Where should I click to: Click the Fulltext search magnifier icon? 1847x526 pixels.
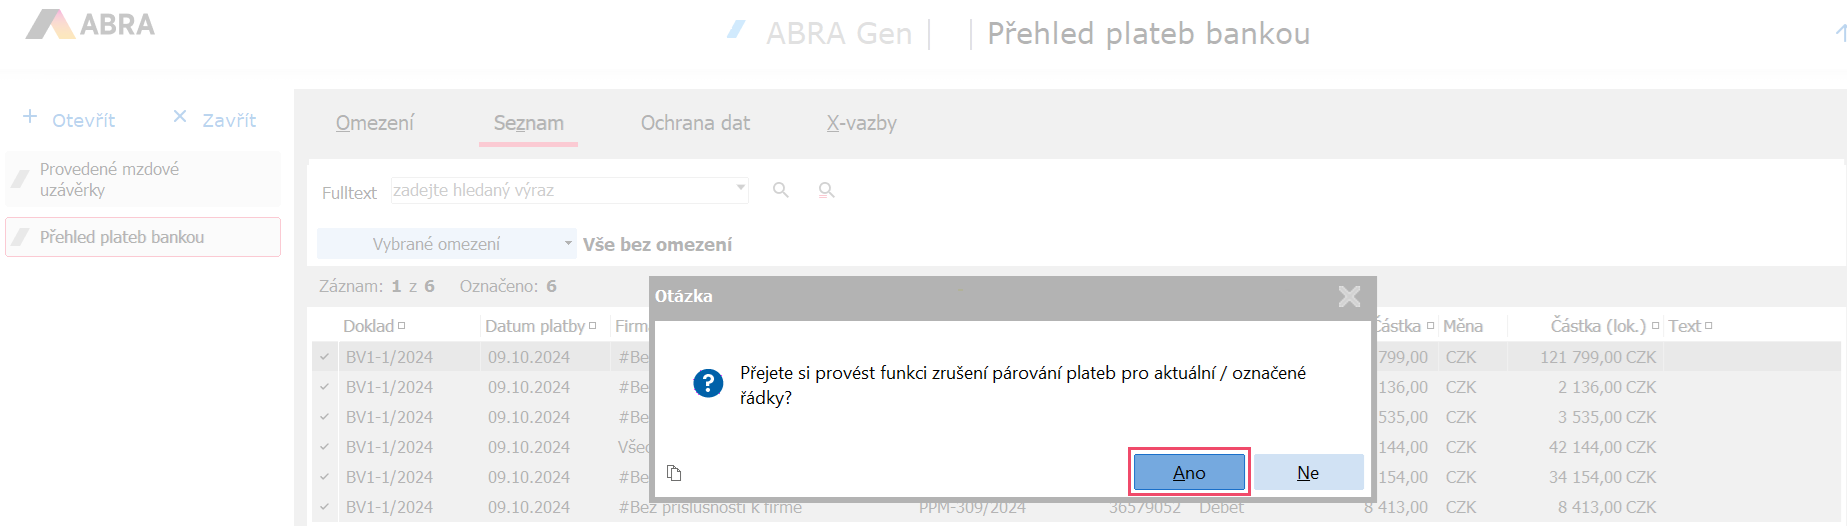click(781, 190)
